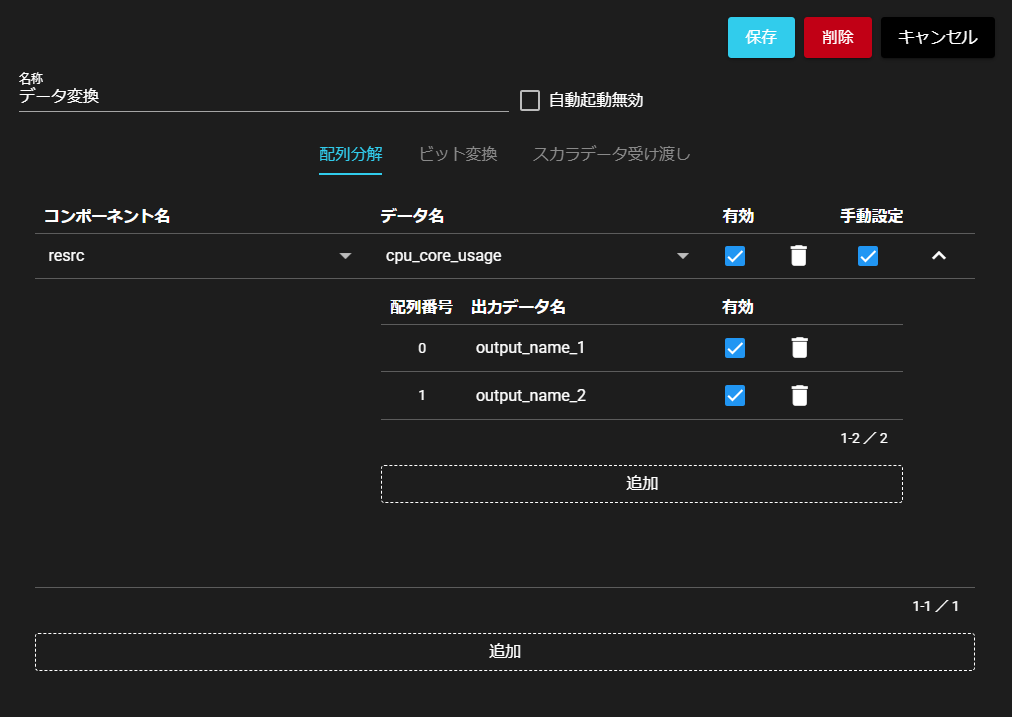Viewport: 1012px width, 717px height.
Task: Click the 名称 text field containing データ変換
Action: pyautogui.click(x=263, y=97)
